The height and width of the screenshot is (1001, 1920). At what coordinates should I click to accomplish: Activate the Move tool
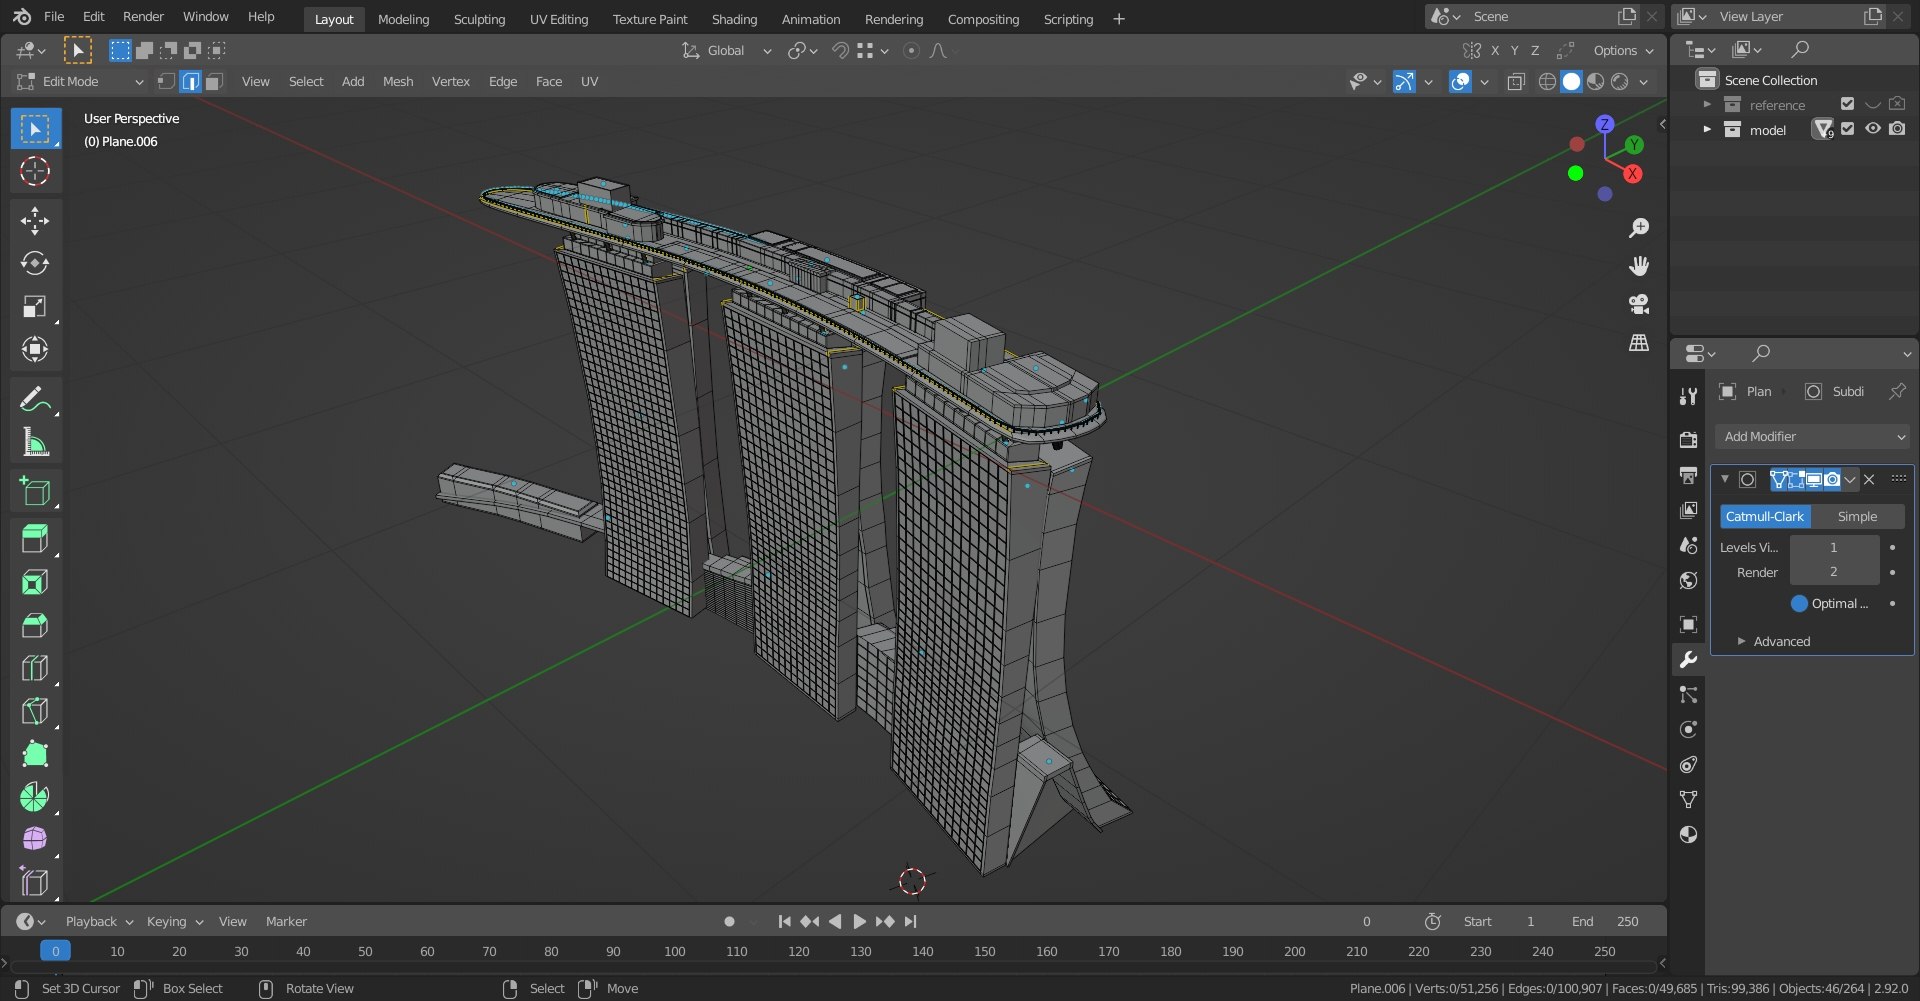(35, 221)
